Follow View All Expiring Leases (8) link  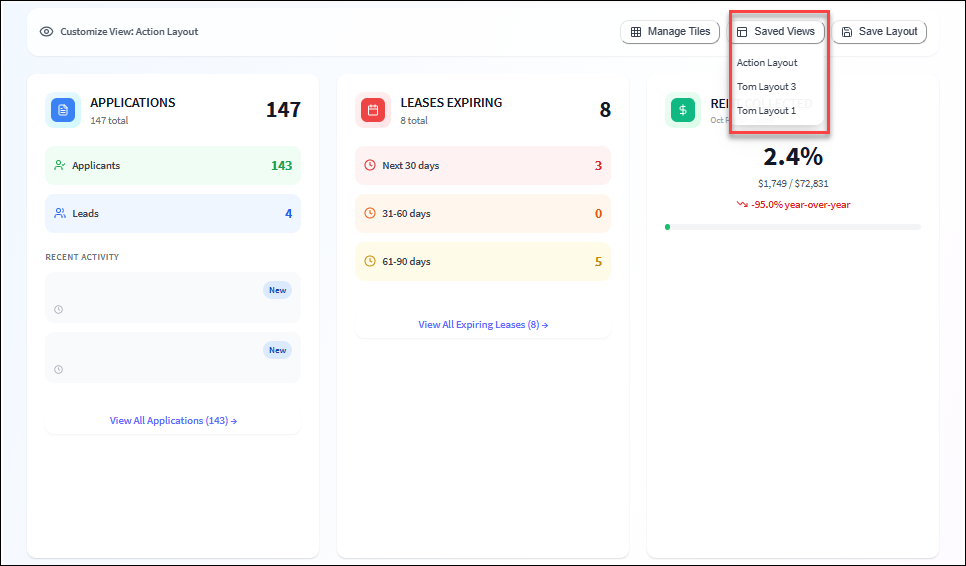click(x=483, y=325)
